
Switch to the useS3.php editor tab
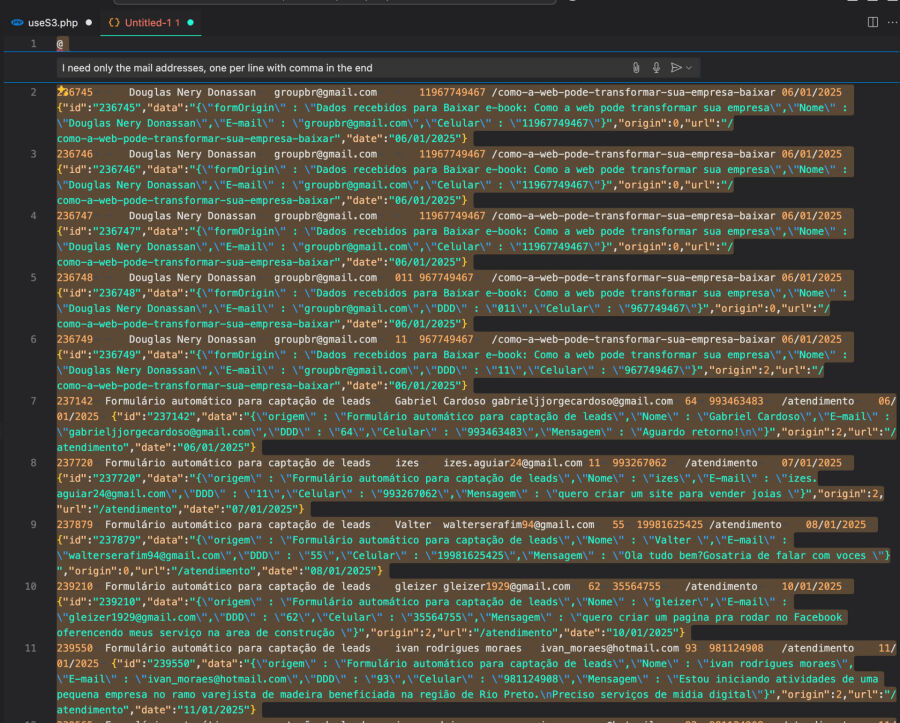tap(52, 23)
